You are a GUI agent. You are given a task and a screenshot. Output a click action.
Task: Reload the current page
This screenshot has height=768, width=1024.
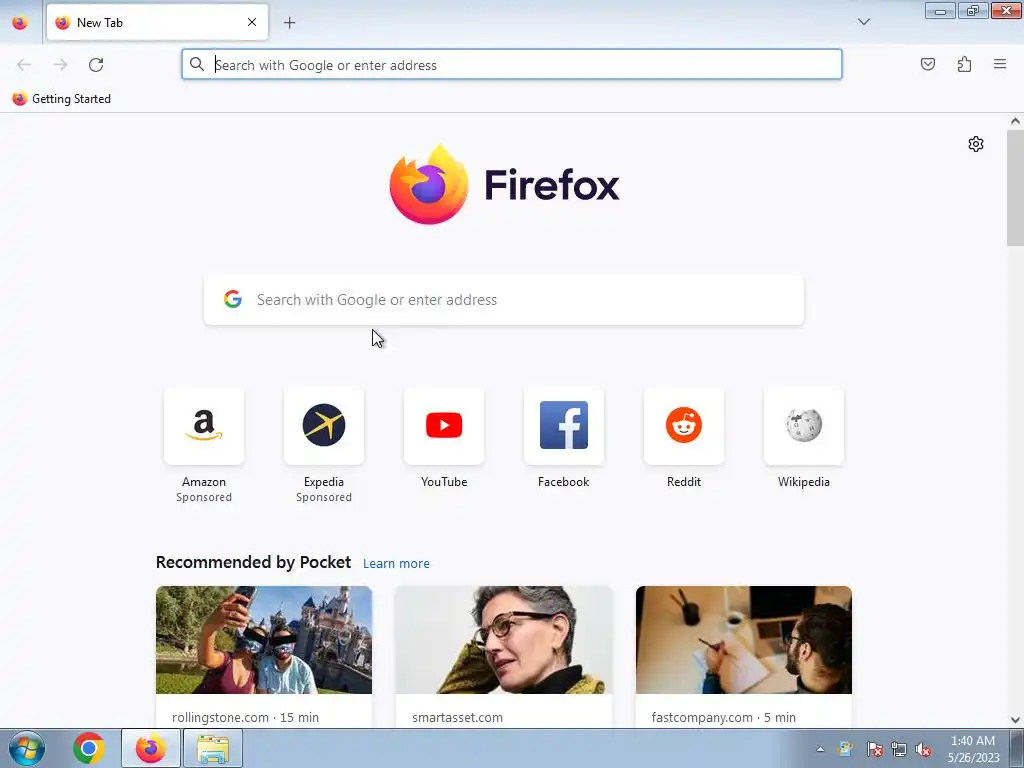click(96, 65)
